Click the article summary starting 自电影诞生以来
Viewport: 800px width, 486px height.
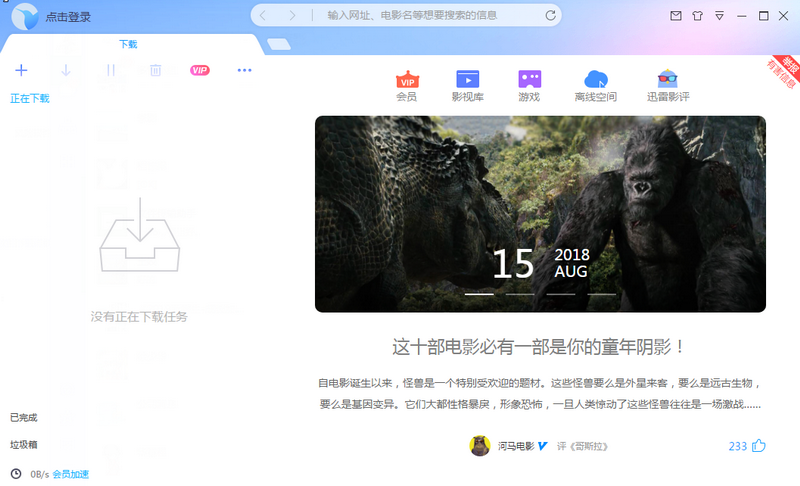coord(540,394)
